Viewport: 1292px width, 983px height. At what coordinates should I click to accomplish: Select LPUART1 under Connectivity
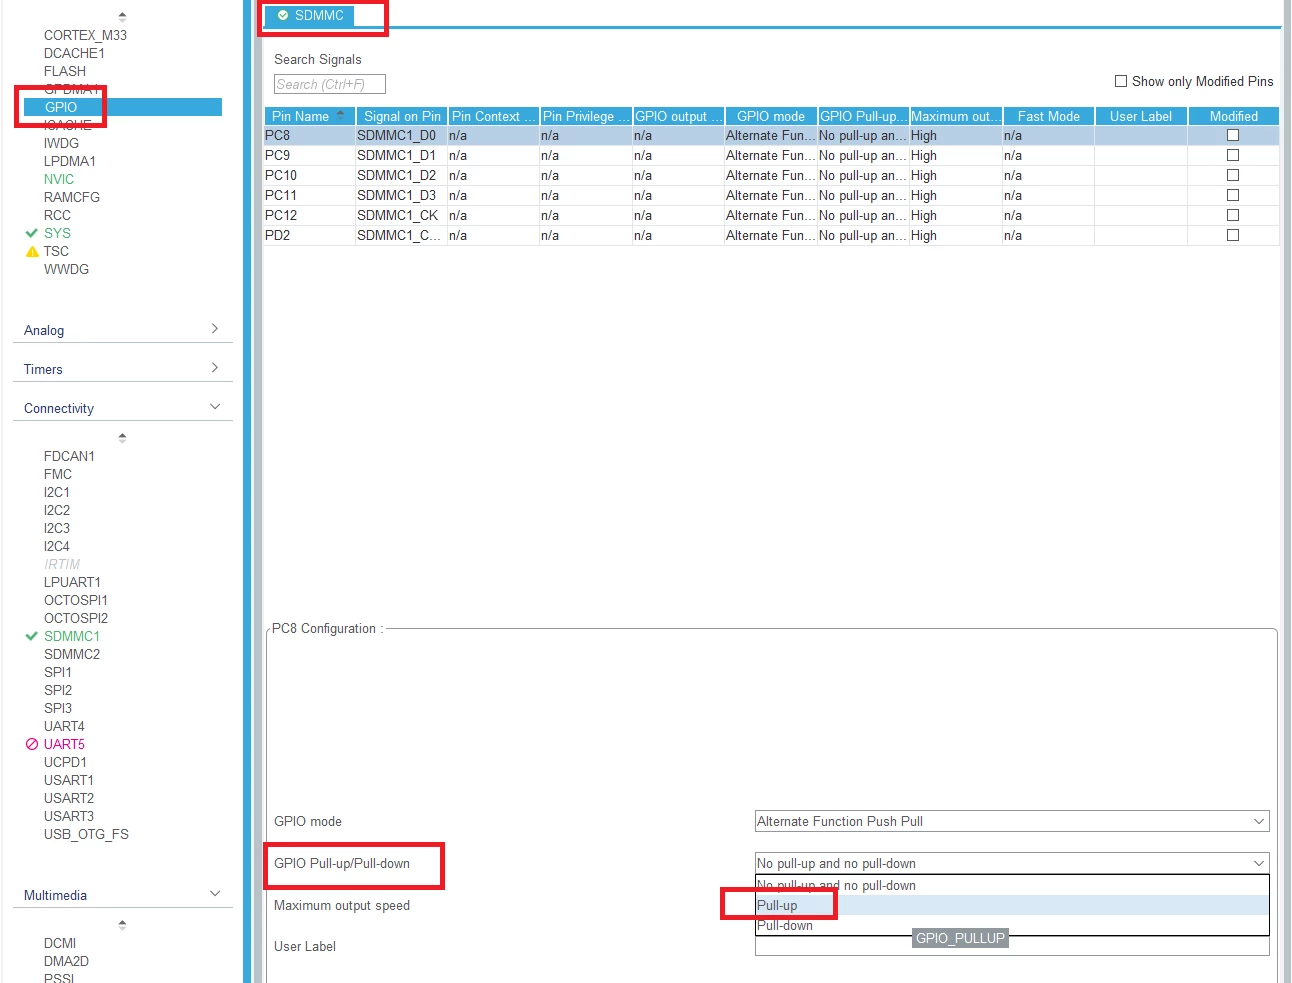point(72,582)
